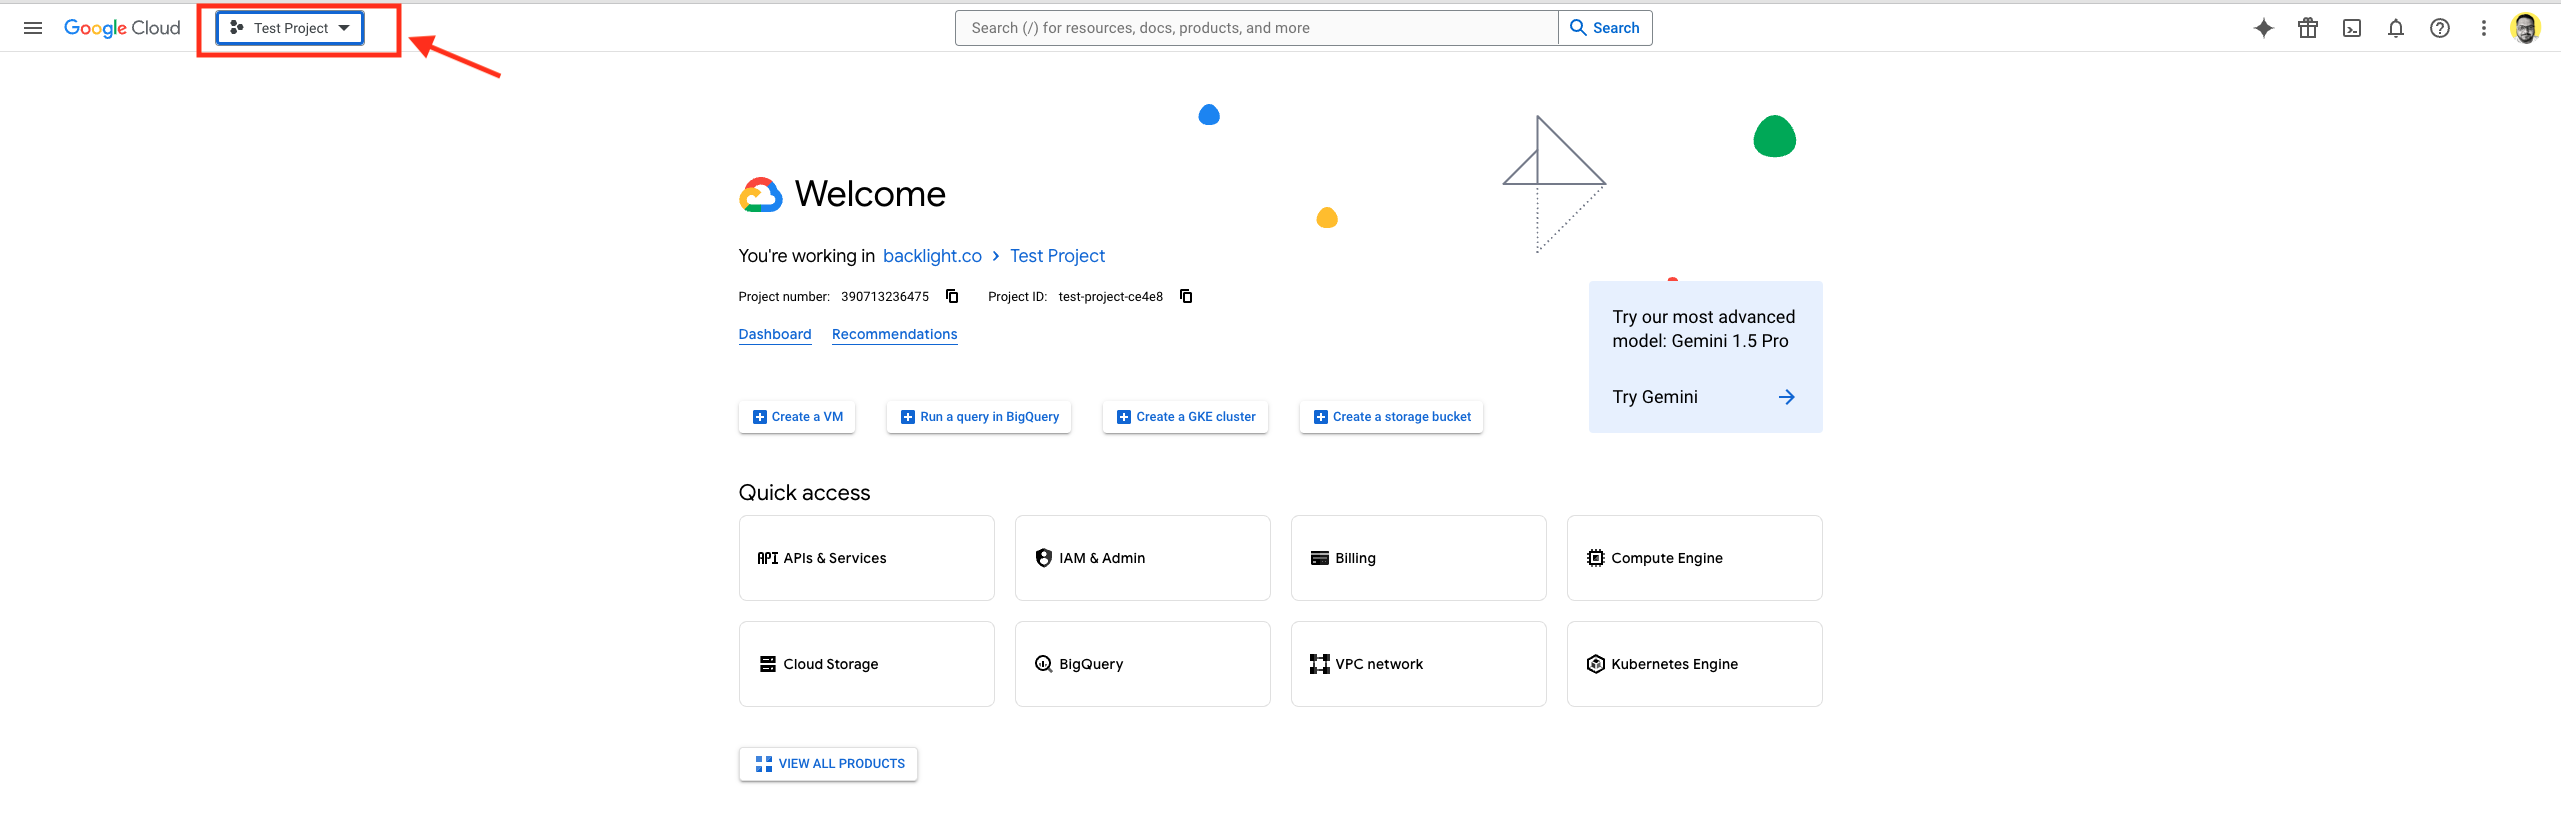The height and width of the screenshot is (823, 2561).
Task: Open Gemini AI assistant sparkle icon
Action: pyautogui.click(x=2264, y=28)
